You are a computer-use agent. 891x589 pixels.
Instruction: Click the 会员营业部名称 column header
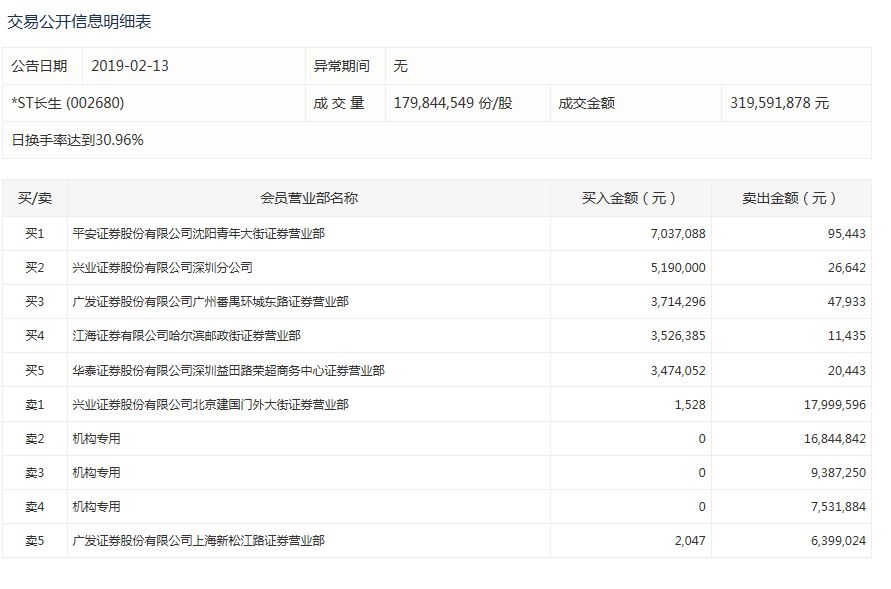pyautogui.click(x=309, y=199)
